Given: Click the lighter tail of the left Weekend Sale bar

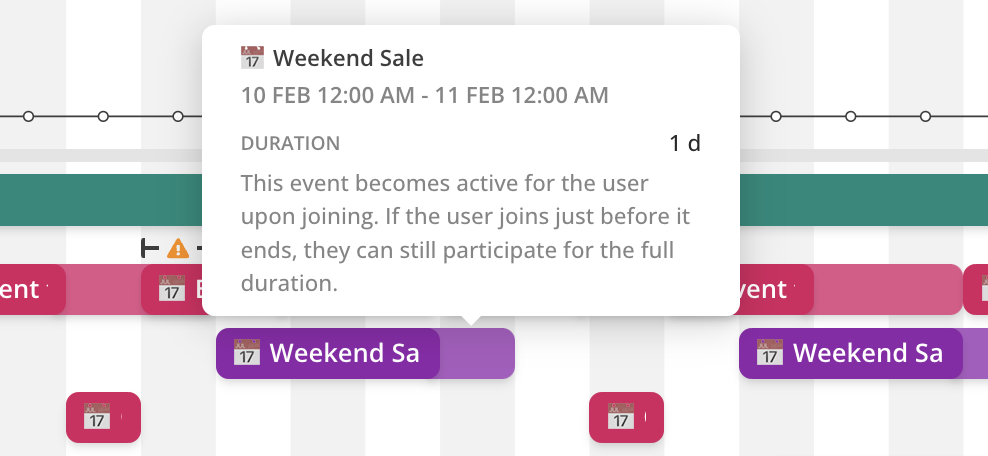Looking at the screenshot, I should pyautogui.click(x=477, y=354).
